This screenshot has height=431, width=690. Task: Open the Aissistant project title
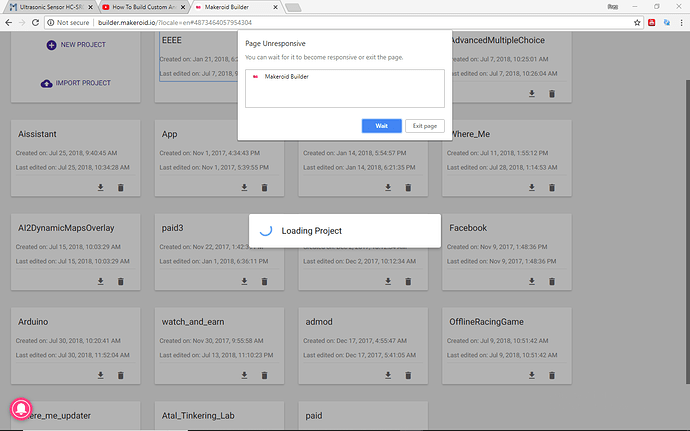pyautogui.click(x=37, y=134)
